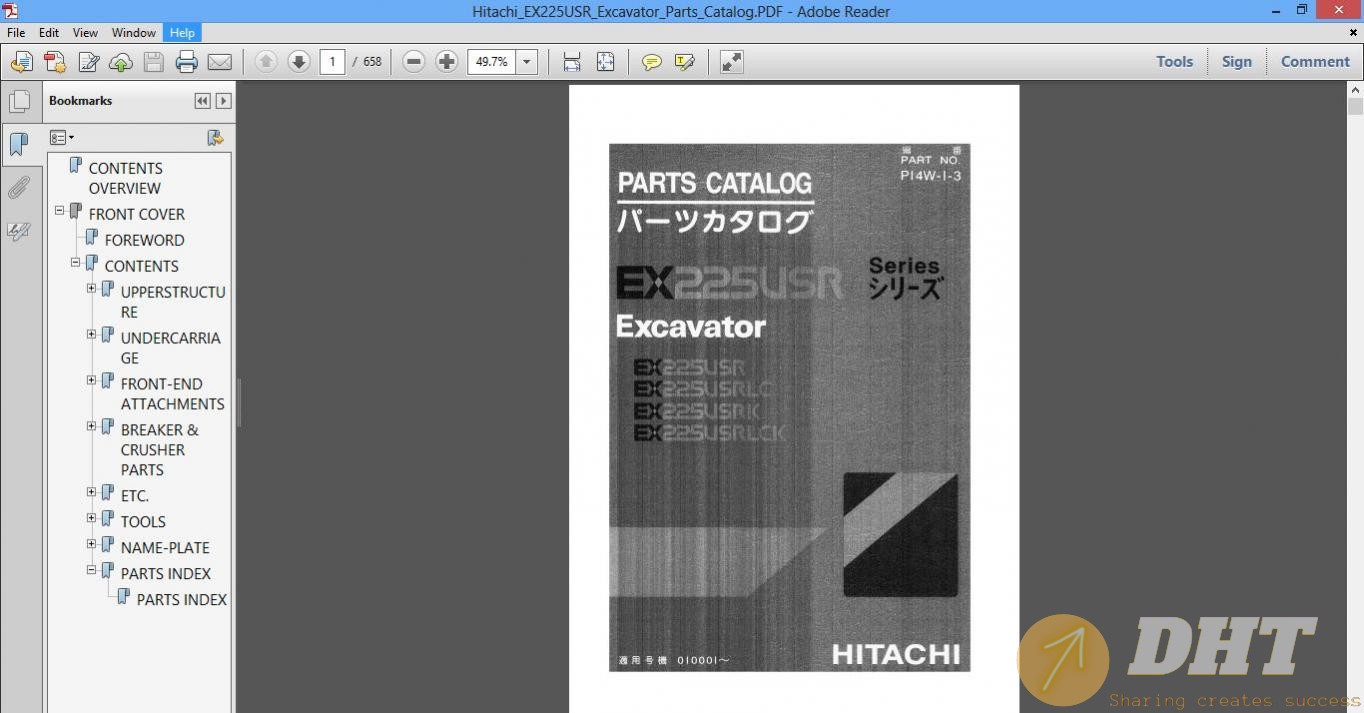Toggle the Bookmarks panel icon

pos(19,145)
